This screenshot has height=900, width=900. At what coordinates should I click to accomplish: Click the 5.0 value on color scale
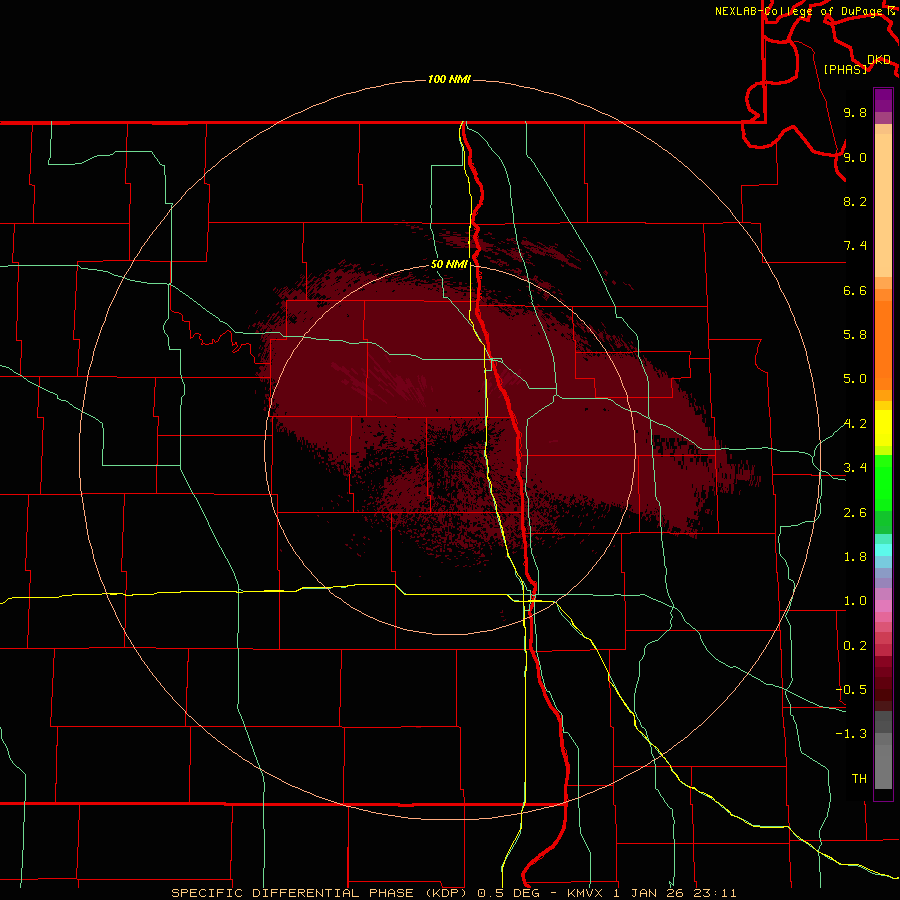coord(855,379)
